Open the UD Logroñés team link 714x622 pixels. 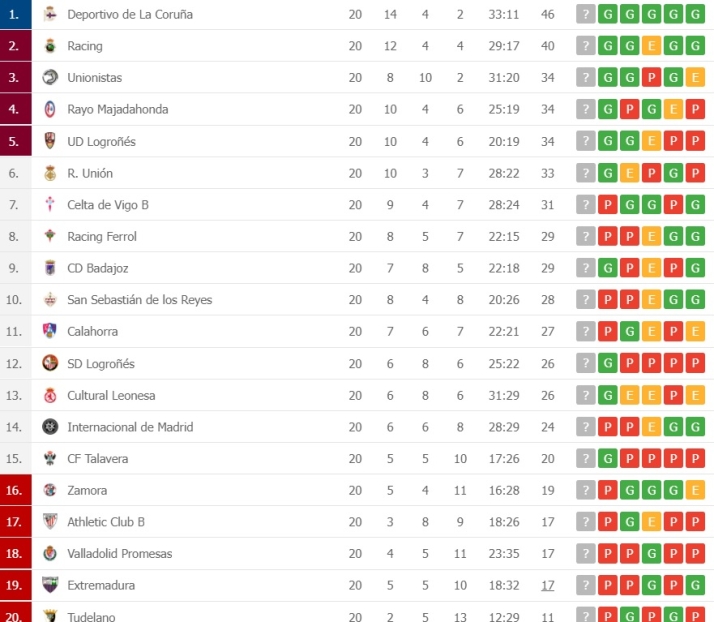pos(101,141)
